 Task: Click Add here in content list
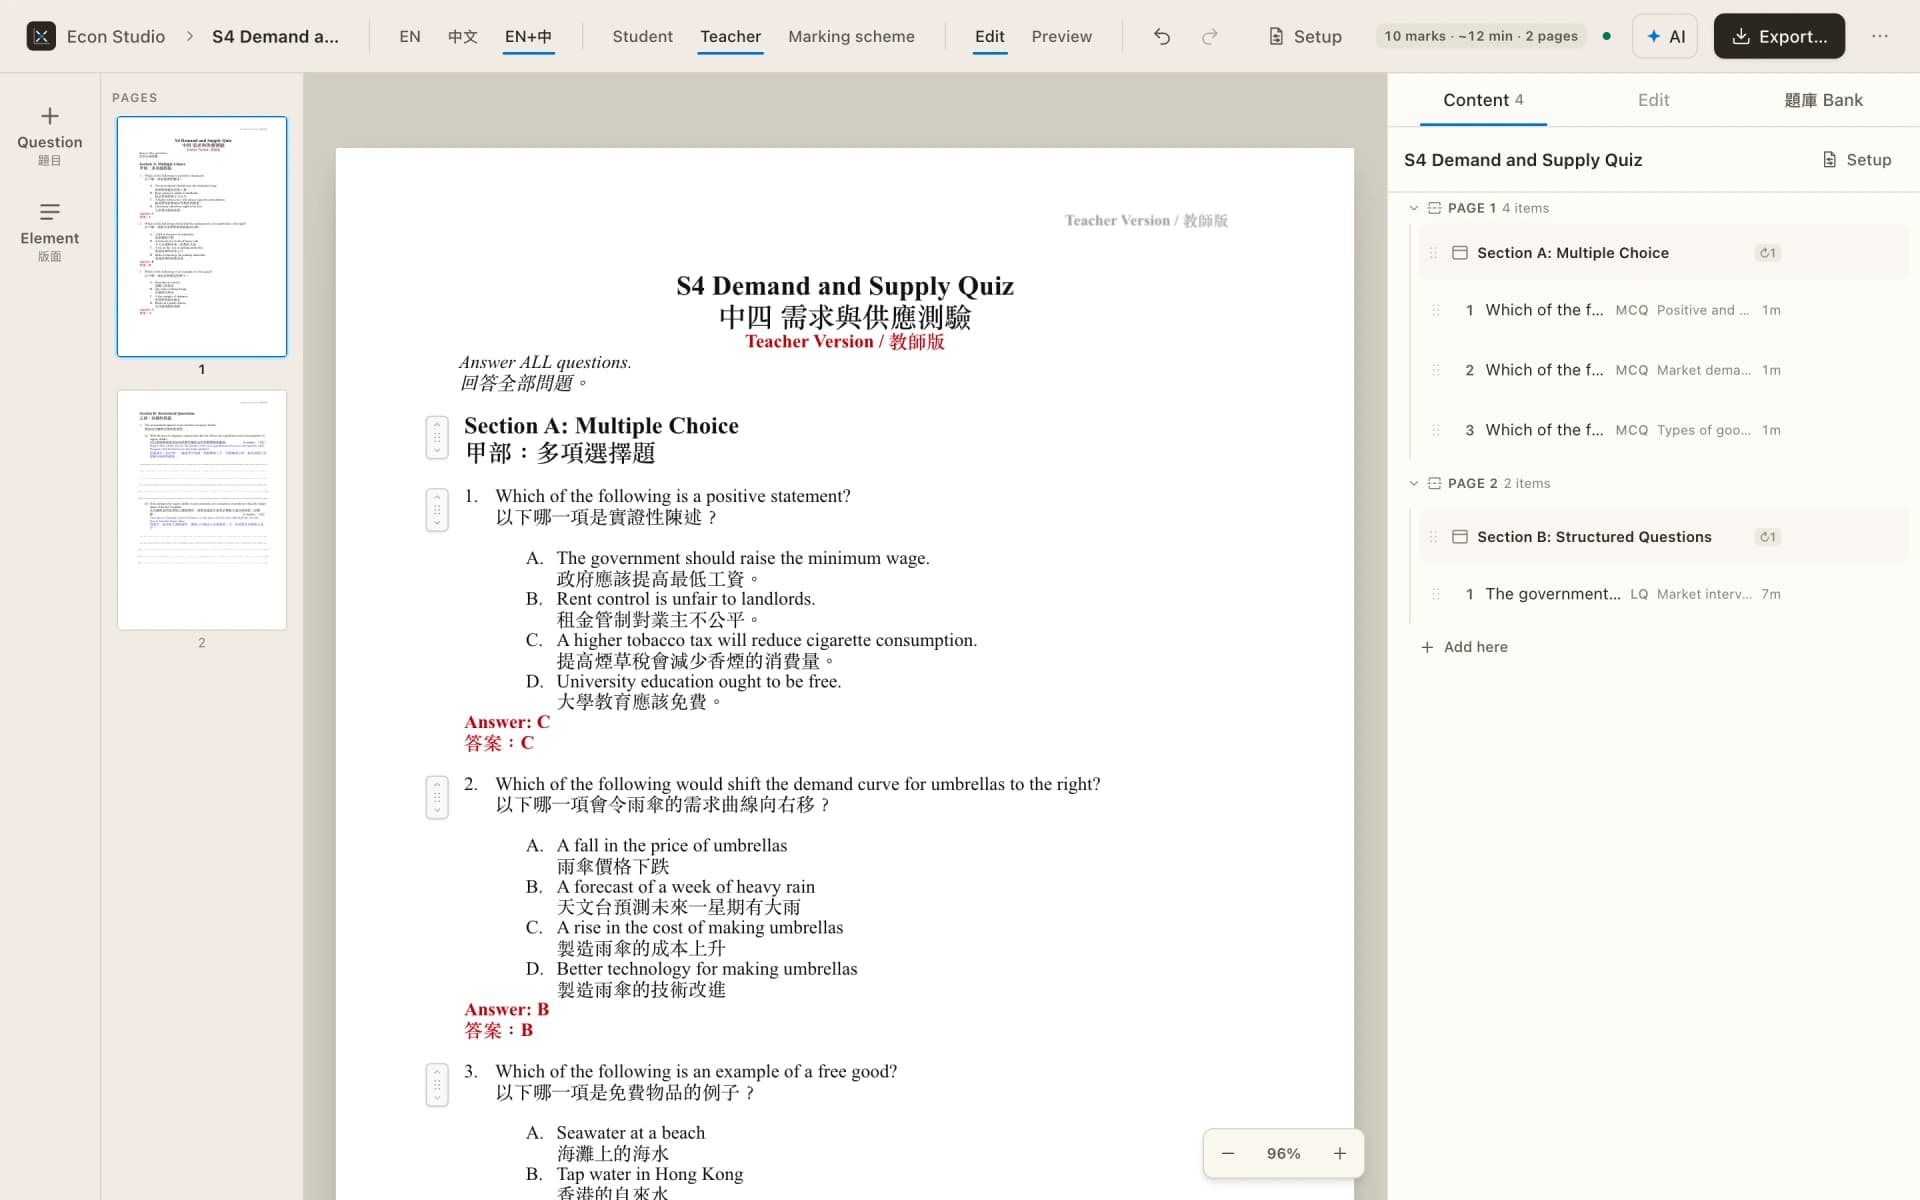[1464, 647]
